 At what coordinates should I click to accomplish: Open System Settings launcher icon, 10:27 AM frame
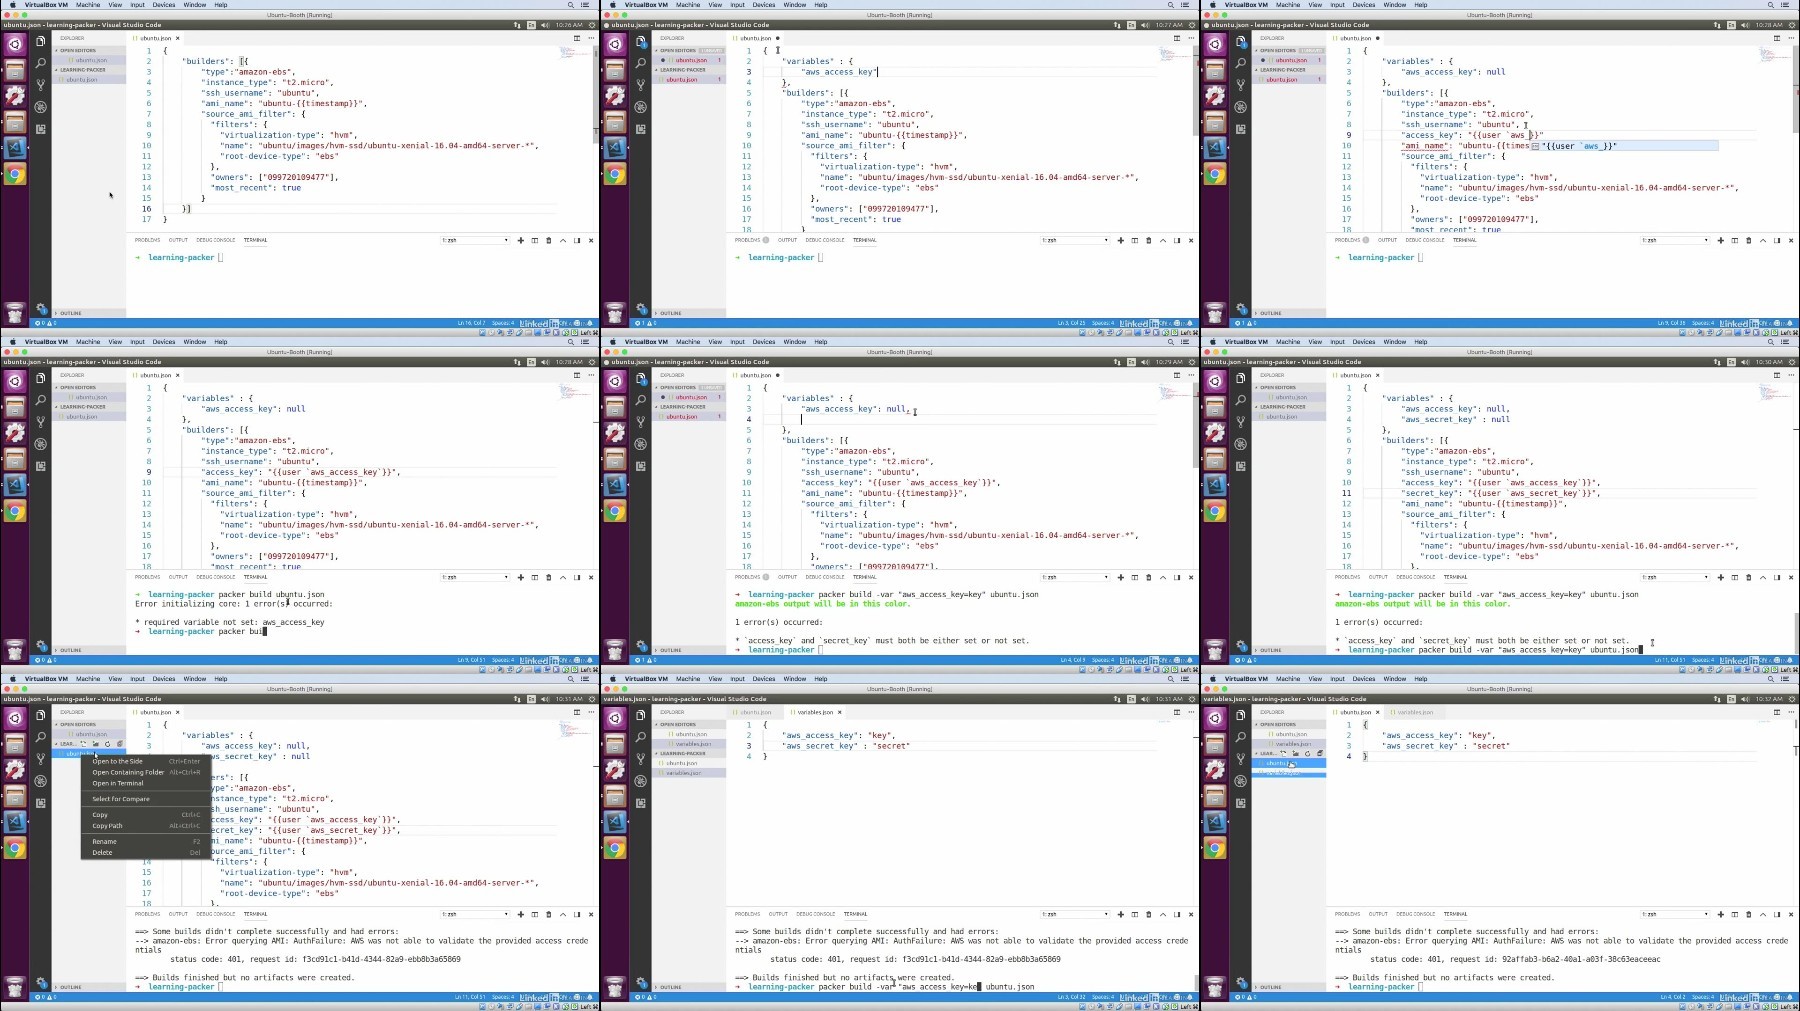pos(615,96)
